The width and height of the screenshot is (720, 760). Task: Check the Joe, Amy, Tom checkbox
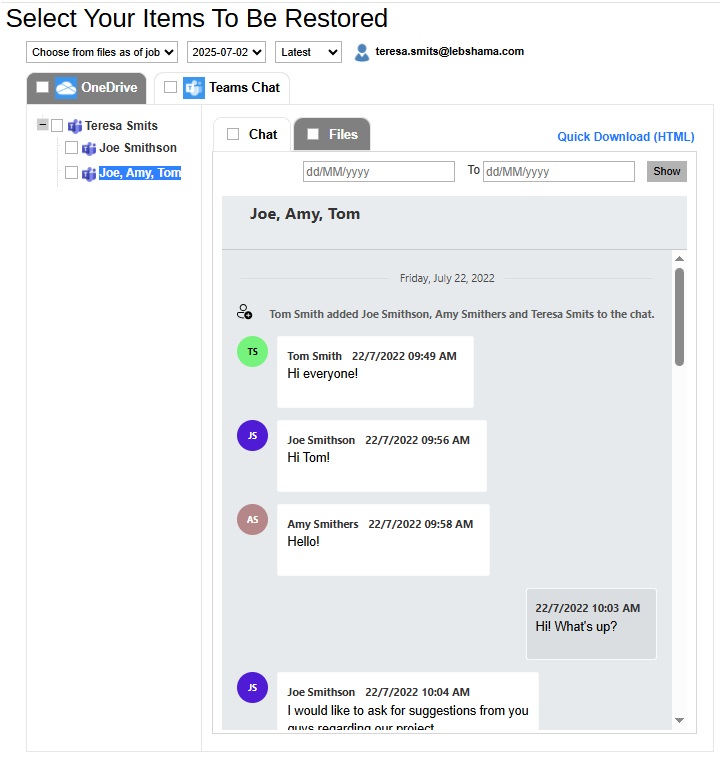pyautogui.click(x=71, y=173)
